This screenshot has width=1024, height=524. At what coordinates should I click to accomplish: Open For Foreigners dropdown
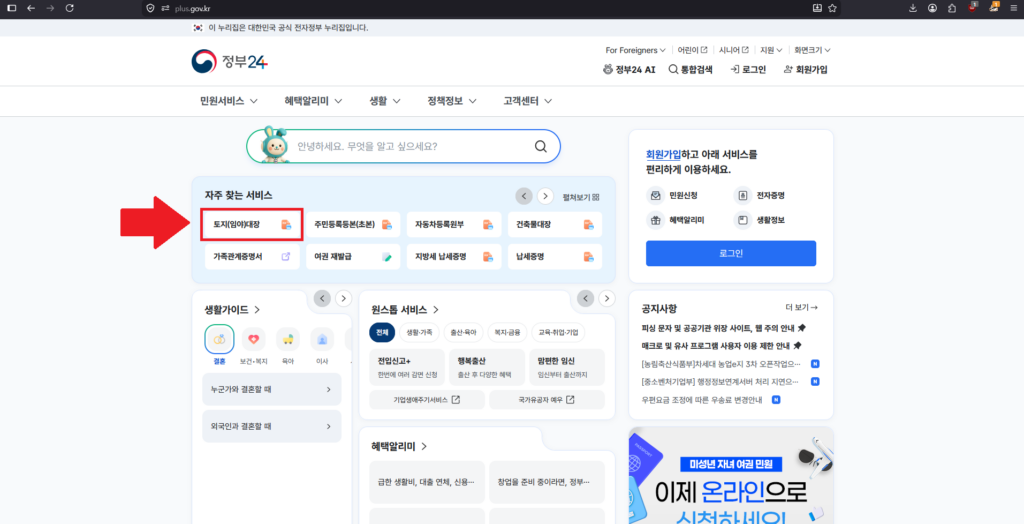(635, 50)
